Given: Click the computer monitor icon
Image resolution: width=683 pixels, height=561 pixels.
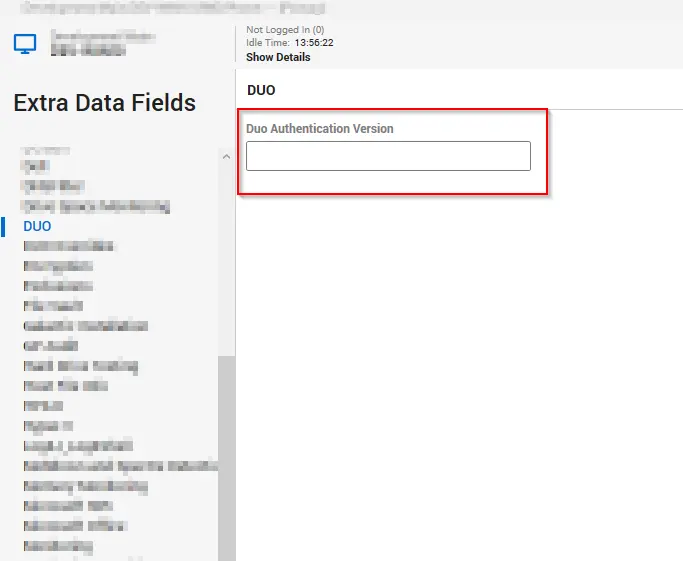Looking at the screenshot, I should 25,44.
